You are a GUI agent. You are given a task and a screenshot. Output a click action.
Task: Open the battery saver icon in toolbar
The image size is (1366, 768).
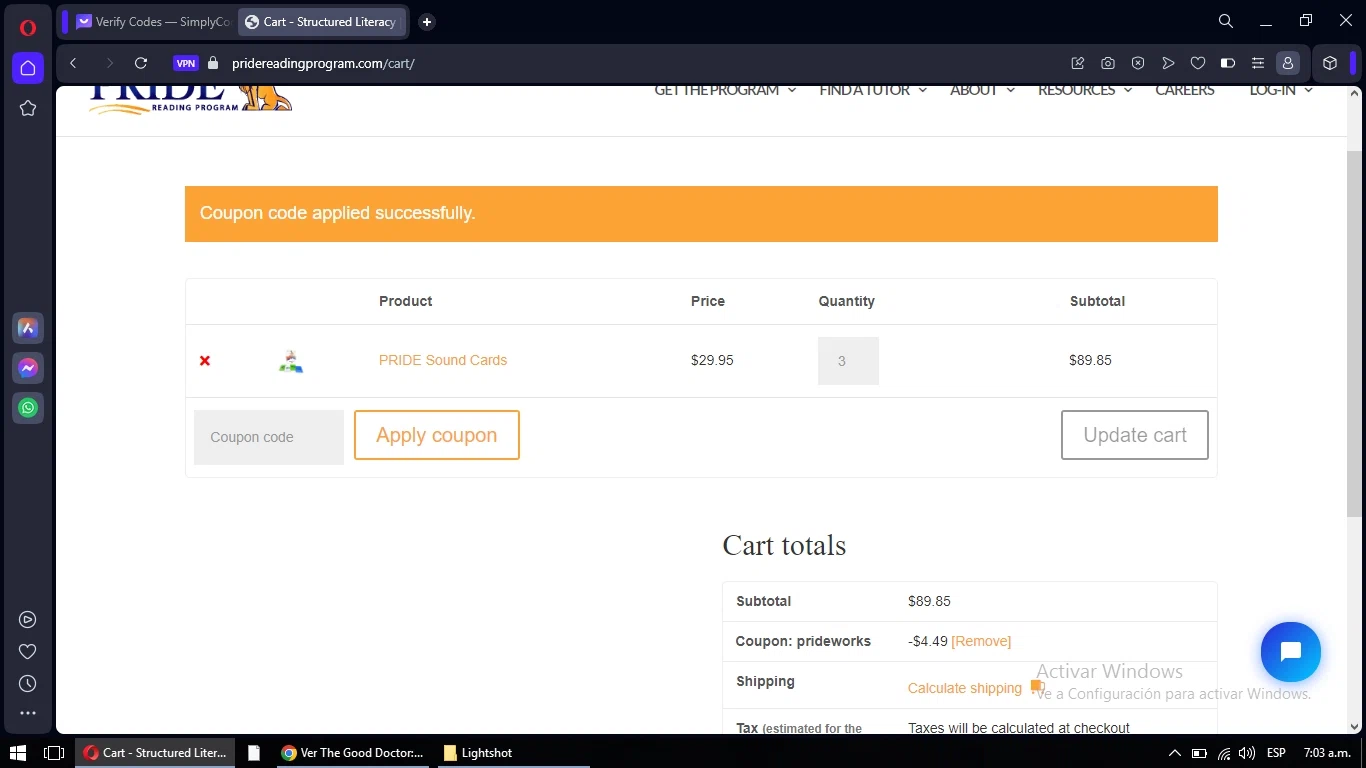1228,63
